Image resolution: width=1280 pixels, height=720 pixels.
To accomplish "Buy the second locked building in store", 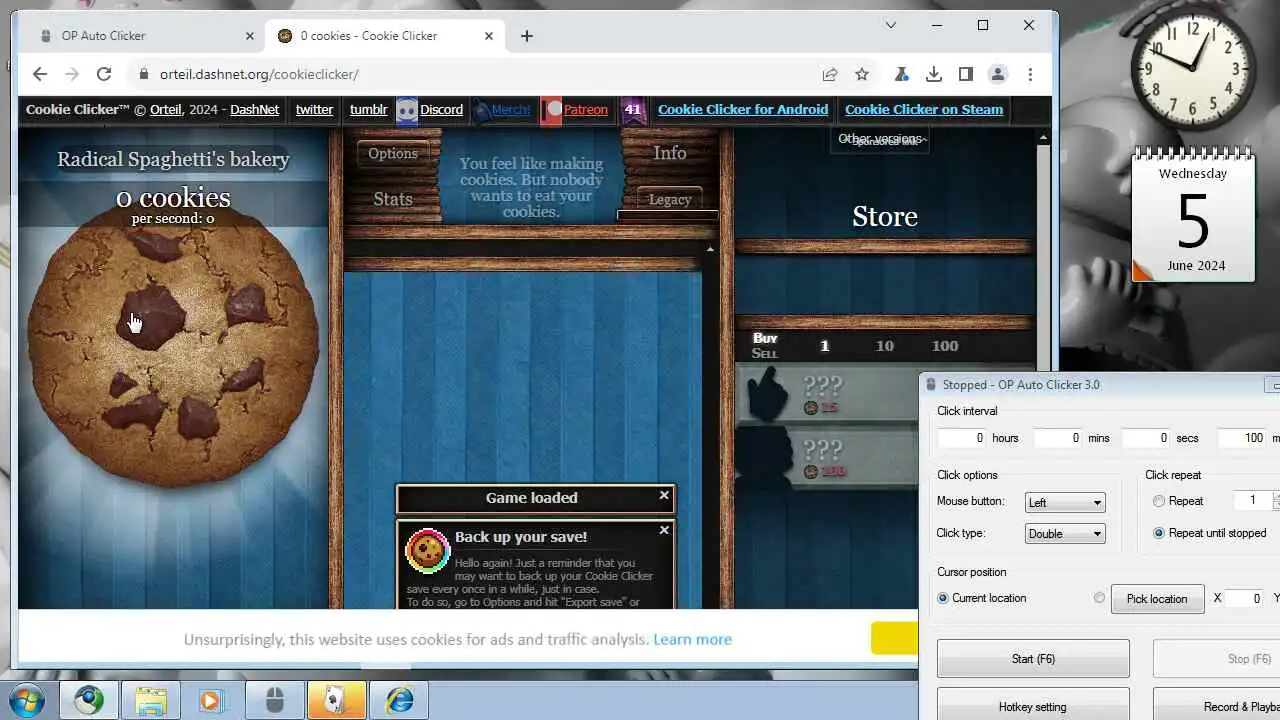I will [x=826, y=458].
